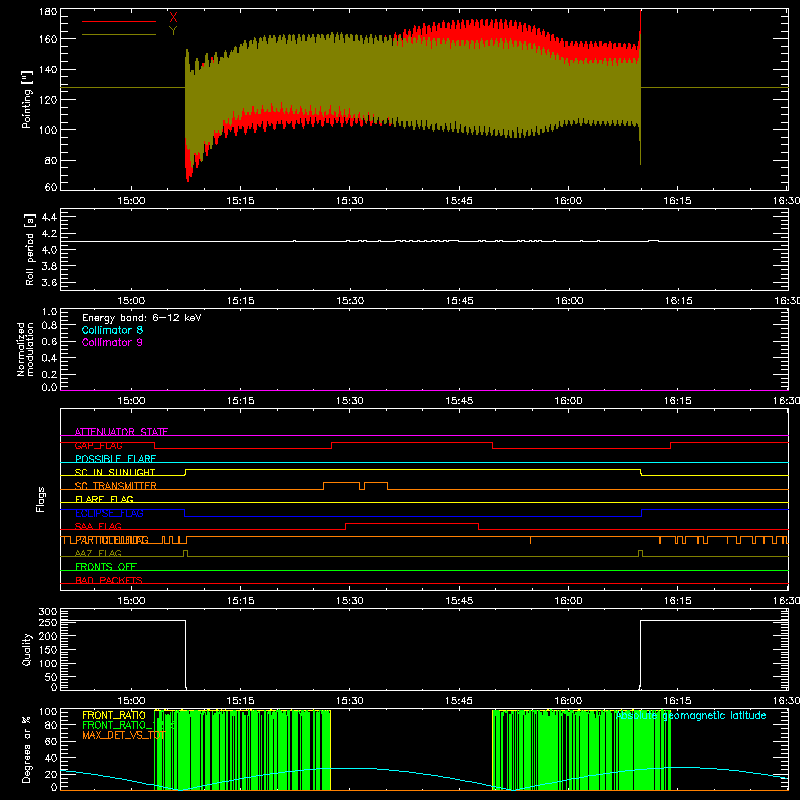Click the BAD_PACKETS label

(x=109, y=580)
